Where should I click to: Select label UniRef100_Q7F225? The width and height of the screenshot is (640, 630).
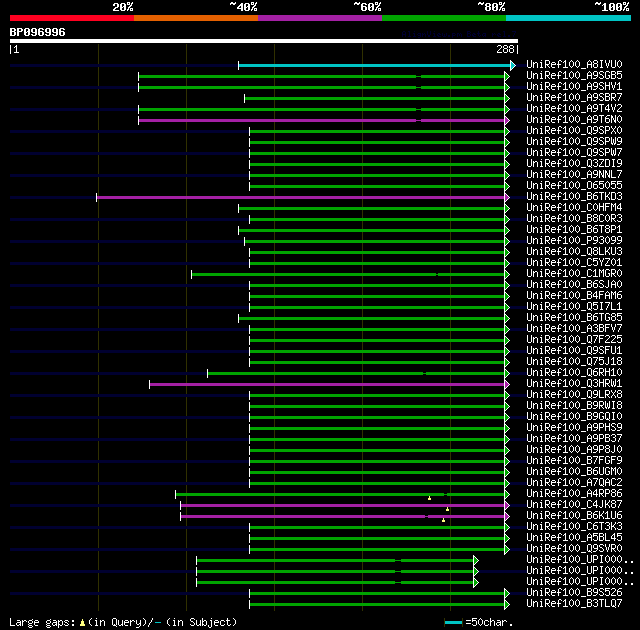pos(574,340)
